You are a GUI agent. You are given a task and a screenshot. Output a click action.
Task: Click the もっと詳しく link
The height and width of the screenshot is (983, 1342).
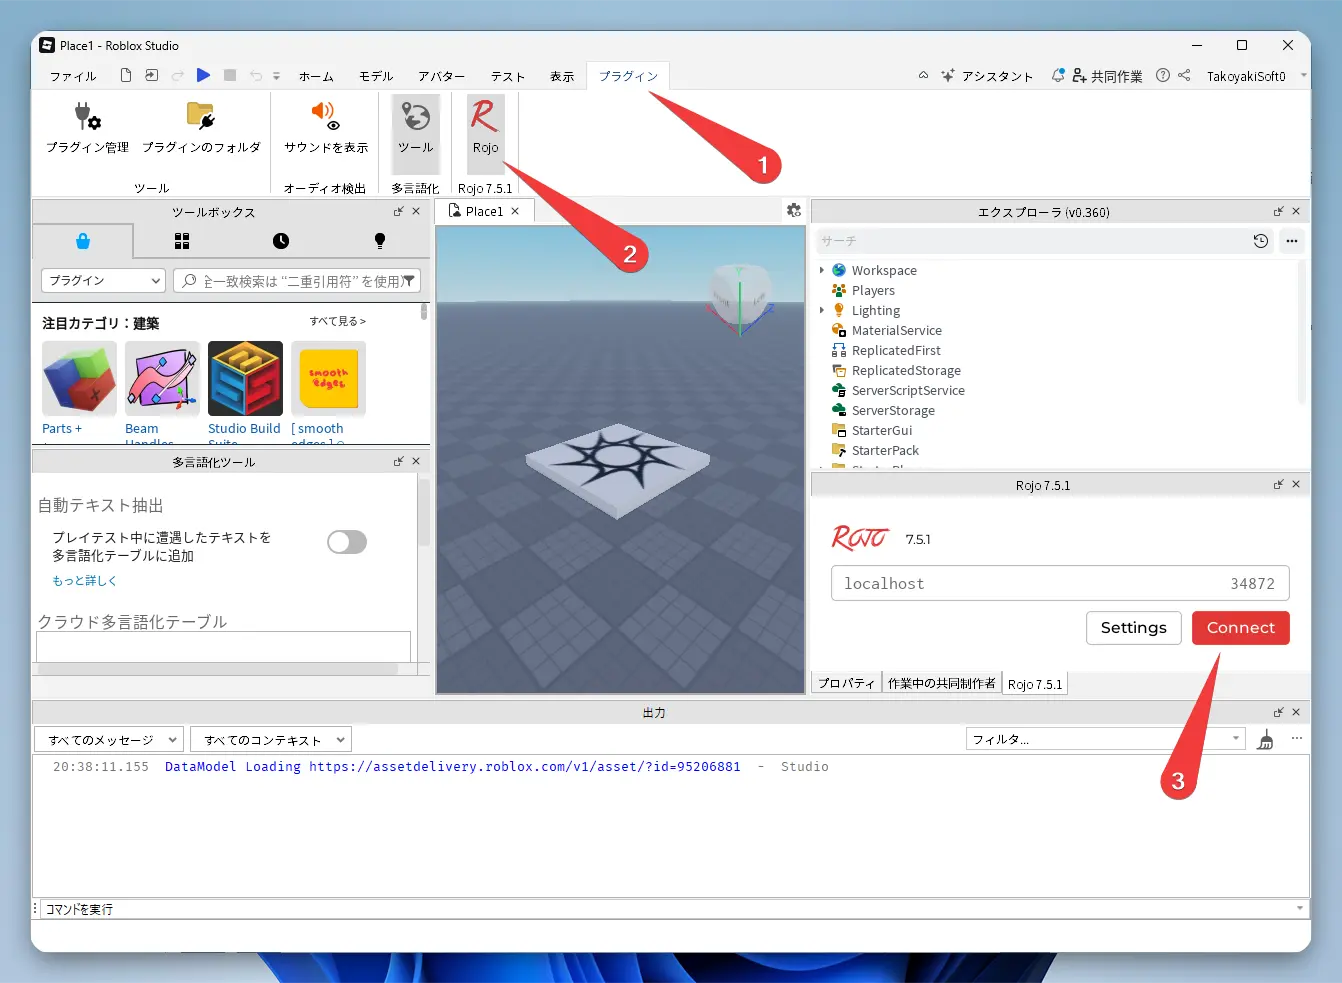[x=83, y=580]
